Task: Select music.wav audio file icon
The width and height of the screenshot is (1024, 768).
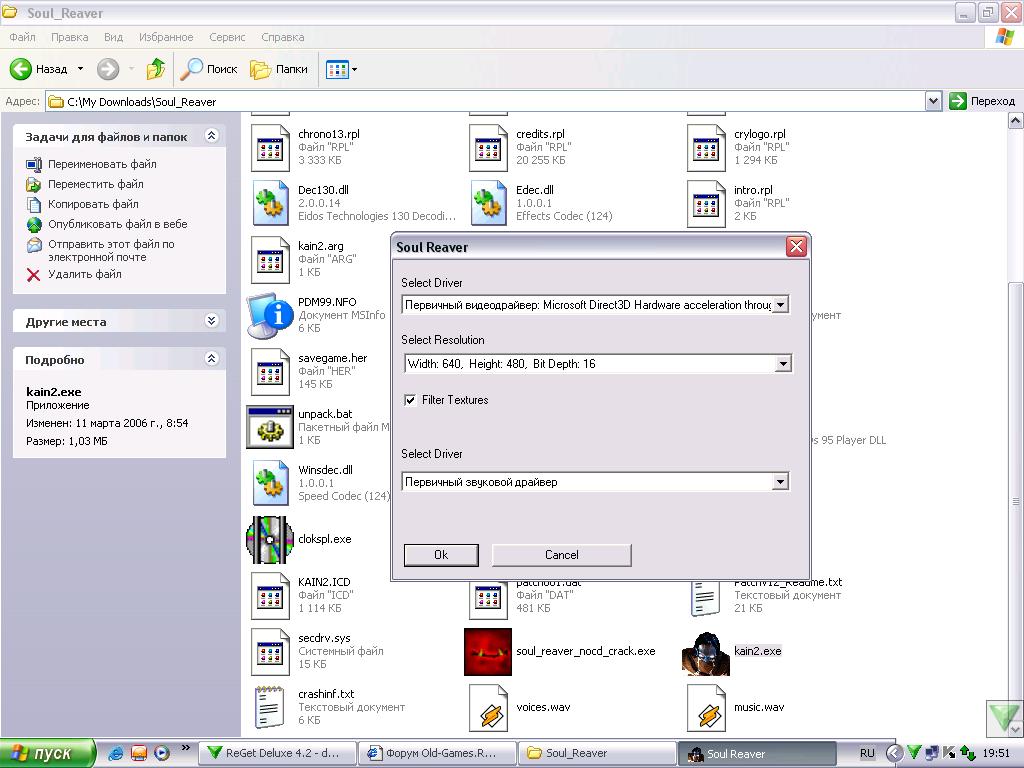Action: pos(708,709)
